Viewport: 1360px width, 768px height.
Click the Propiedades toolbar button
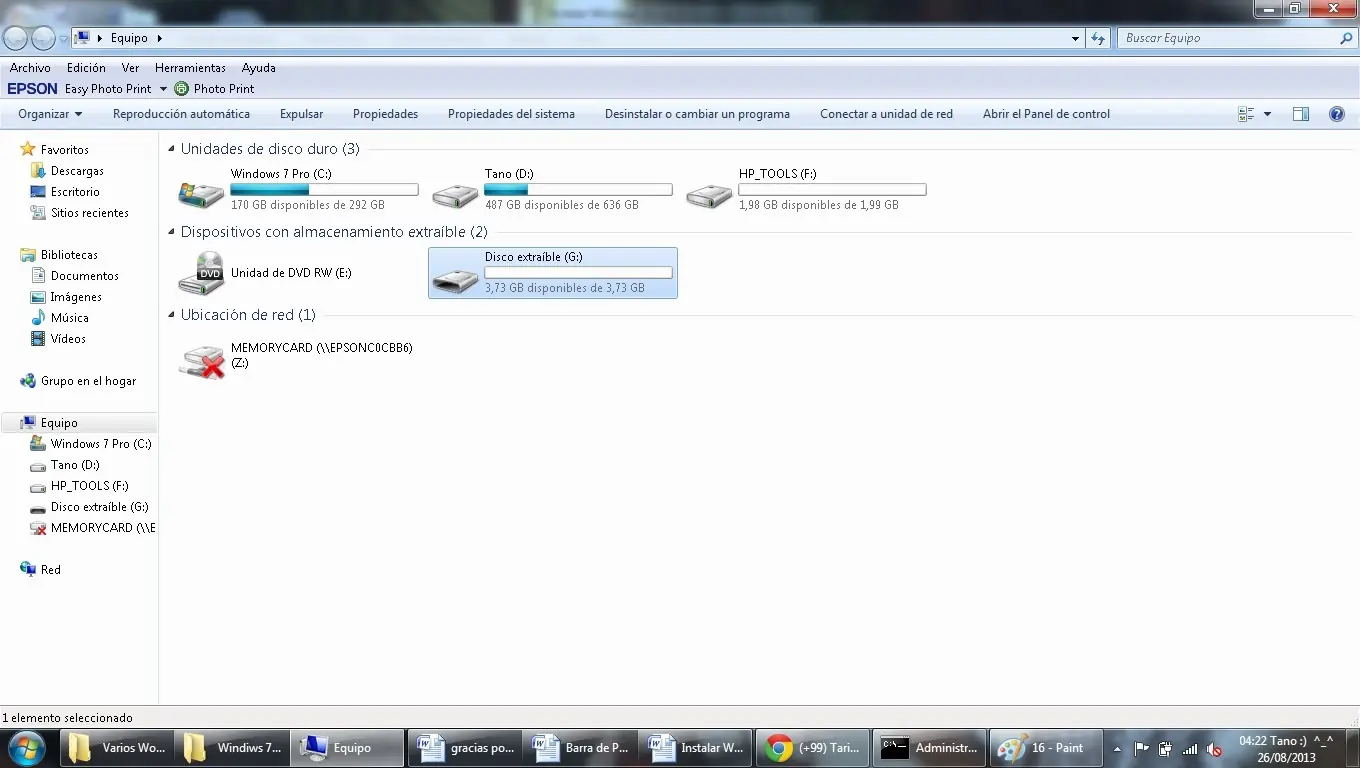(385, 114)
